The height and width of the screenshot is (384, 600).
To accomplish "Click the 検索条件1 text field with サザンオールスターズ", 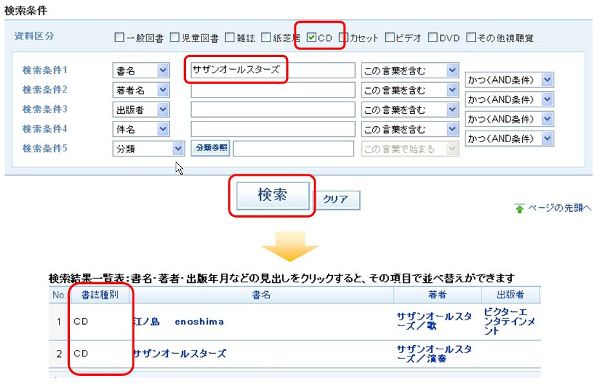I will (x=273, y=70).
